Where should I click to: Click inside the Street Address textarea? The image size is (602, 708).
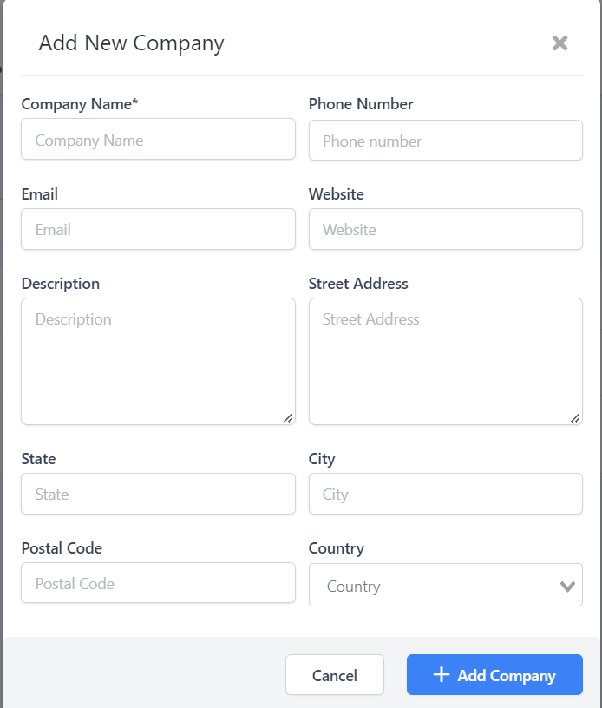pyautogui.click(x=446, y=361)
